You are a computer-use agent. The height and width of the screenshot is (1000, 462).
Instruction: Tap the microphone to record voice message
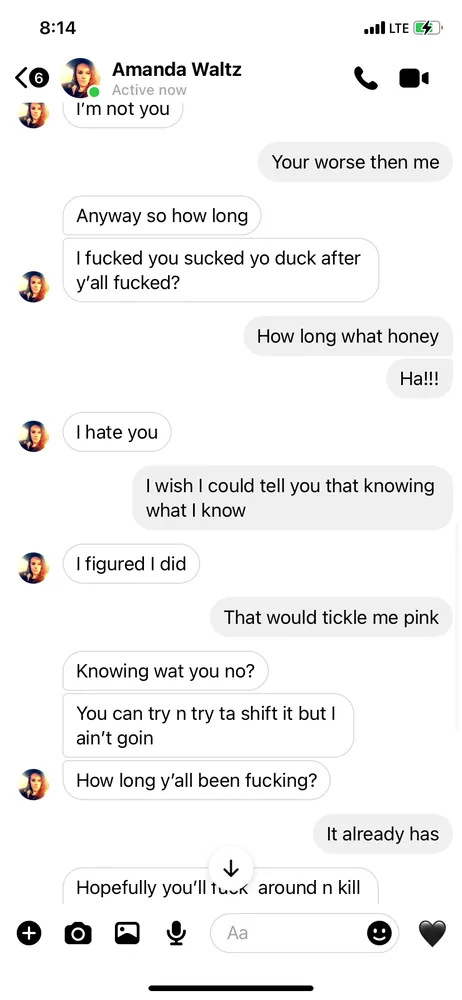176,933
